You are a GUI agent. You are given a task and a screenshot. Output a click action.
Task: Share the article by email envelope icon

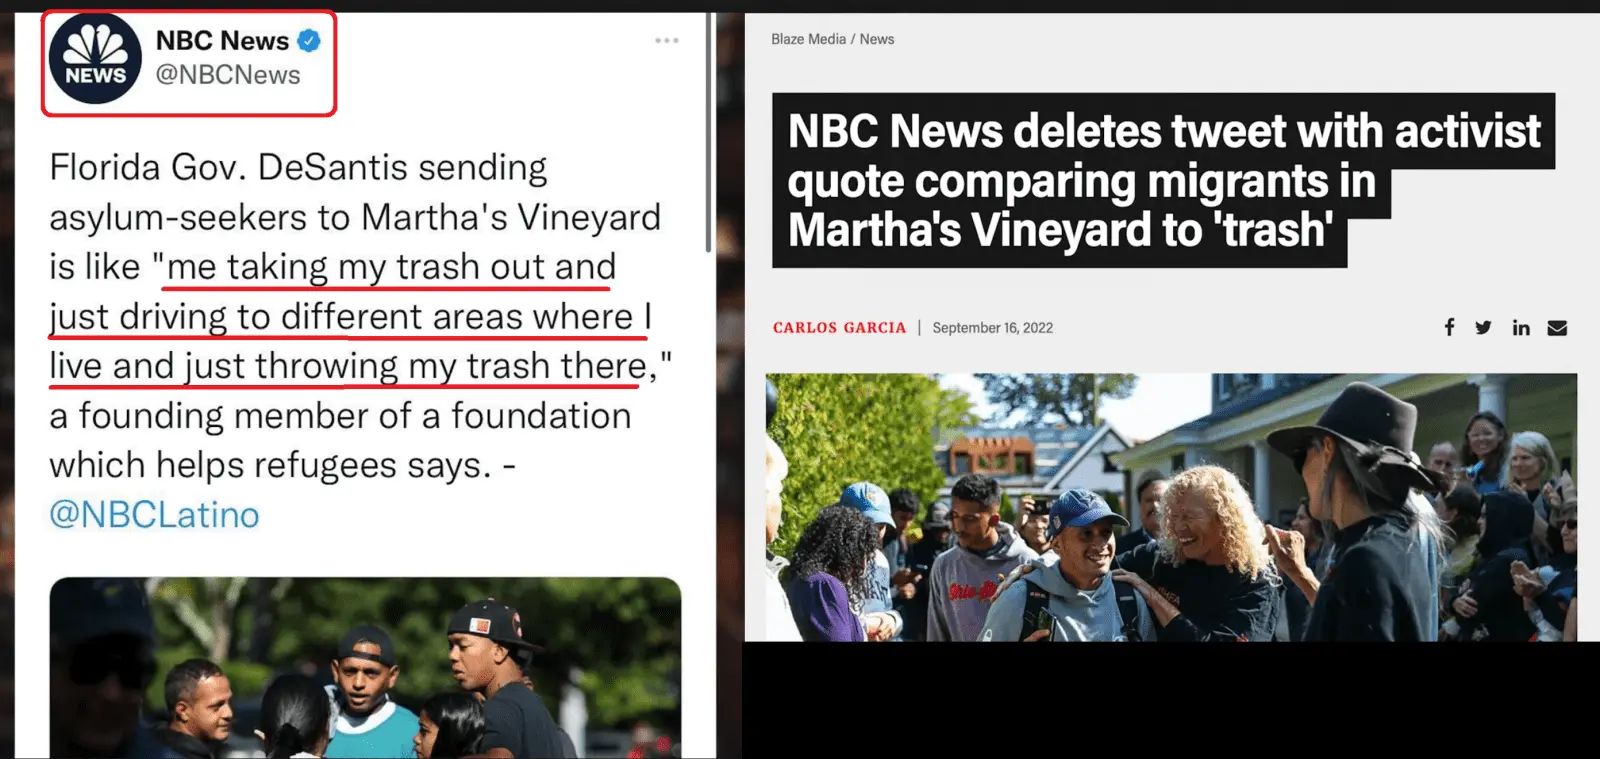pyautogui.click(x=1557, y=327)
